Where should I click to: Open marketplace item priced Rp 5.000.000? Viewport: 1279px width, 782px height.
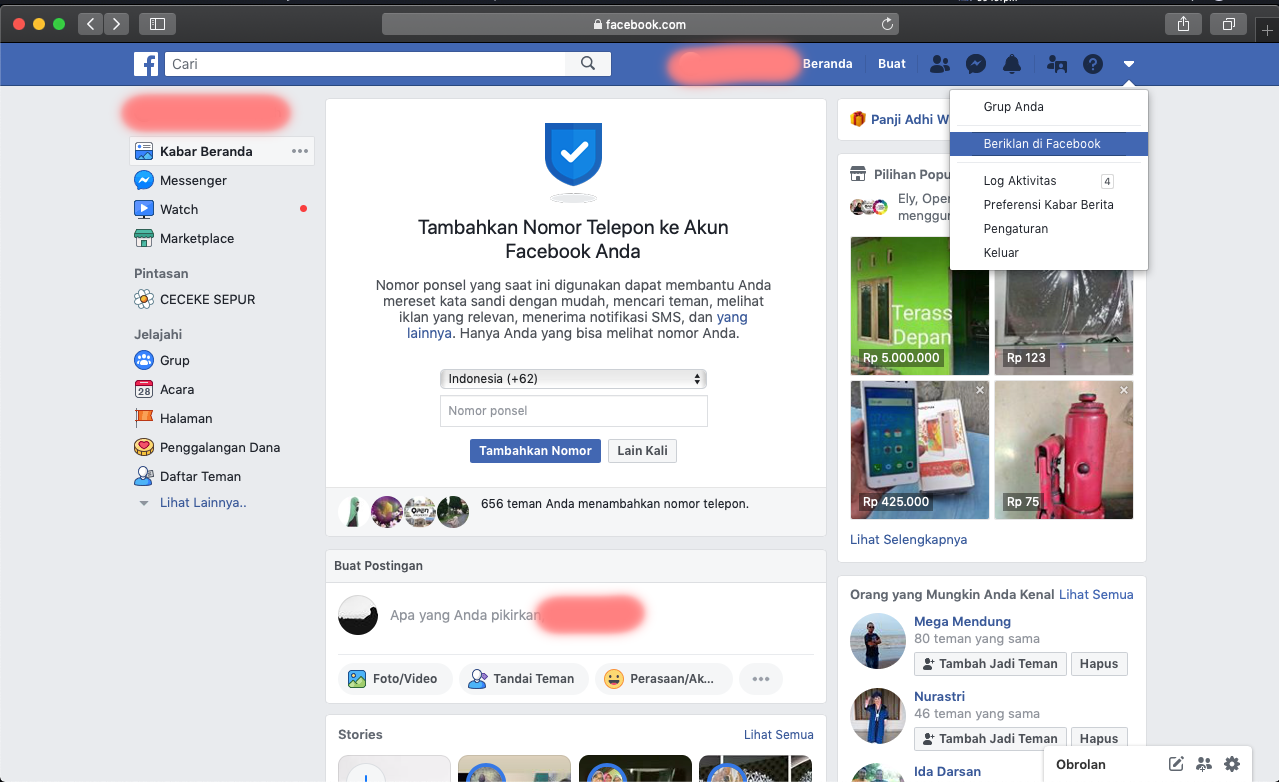pos(920,306)
